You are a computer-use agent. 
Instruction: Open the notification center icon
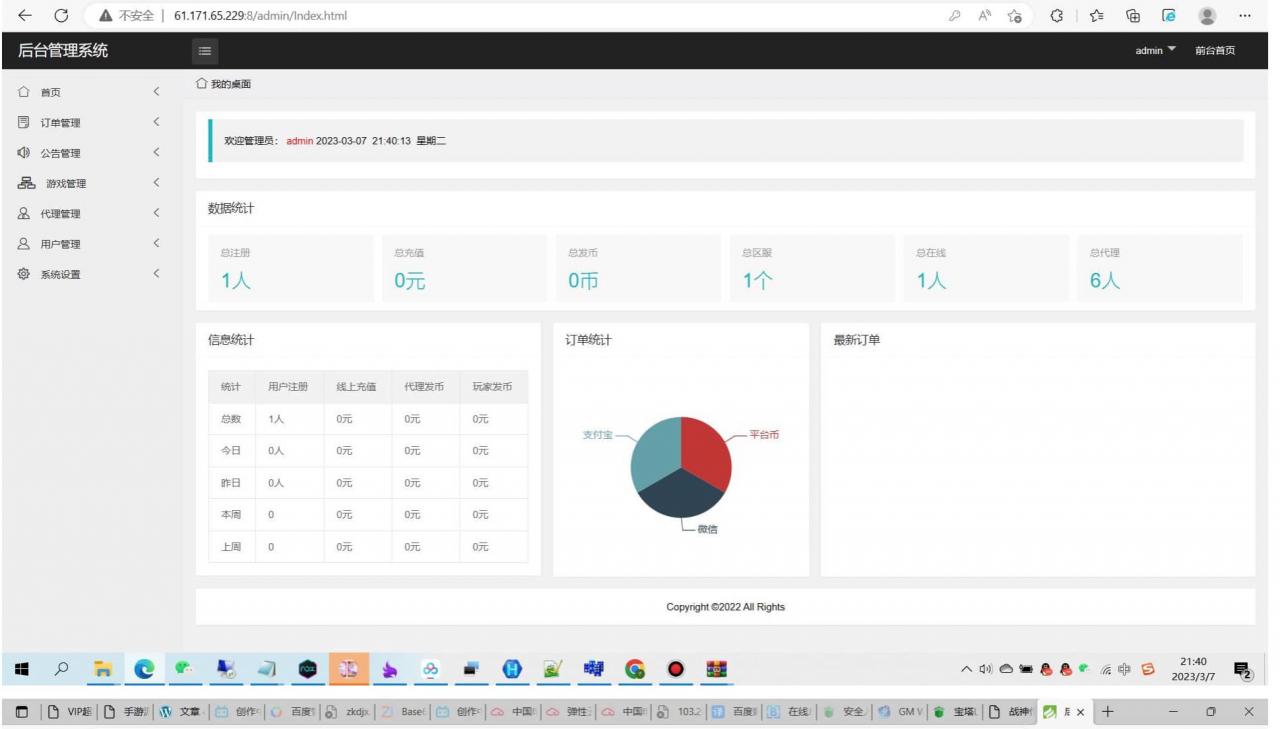coord(1244,670)
